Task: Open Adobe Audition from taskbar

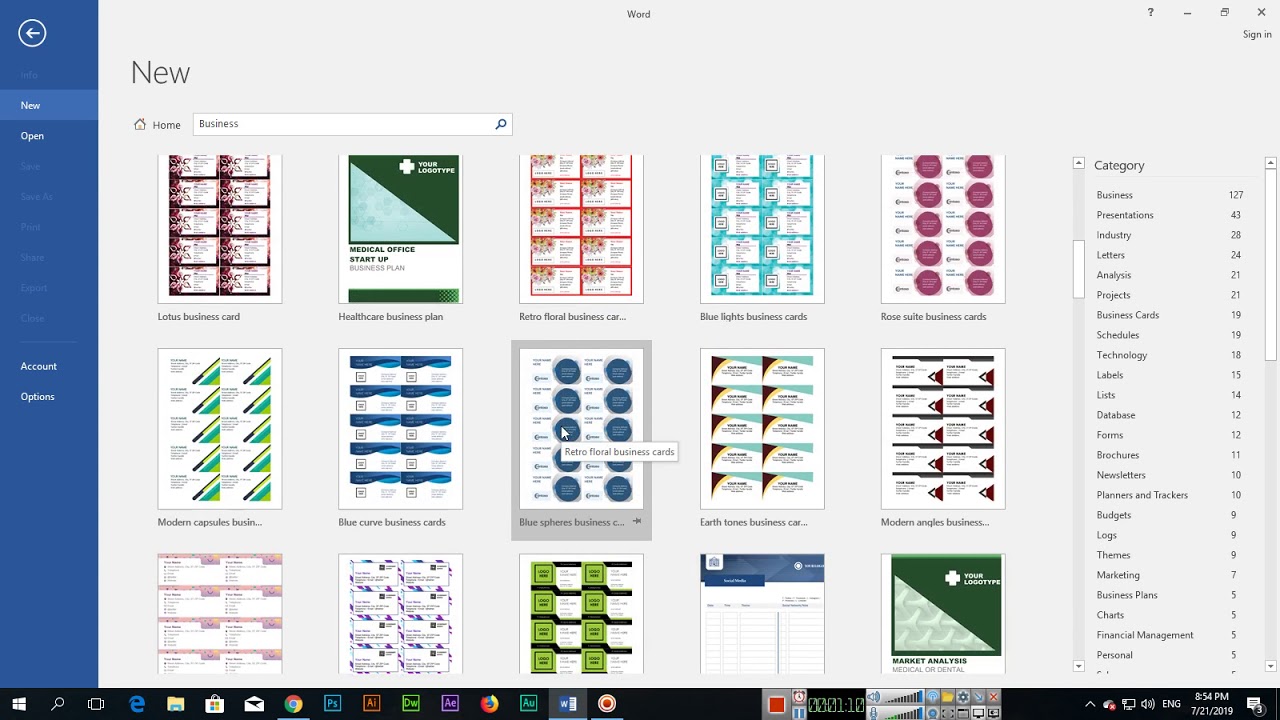Action: 528,704
